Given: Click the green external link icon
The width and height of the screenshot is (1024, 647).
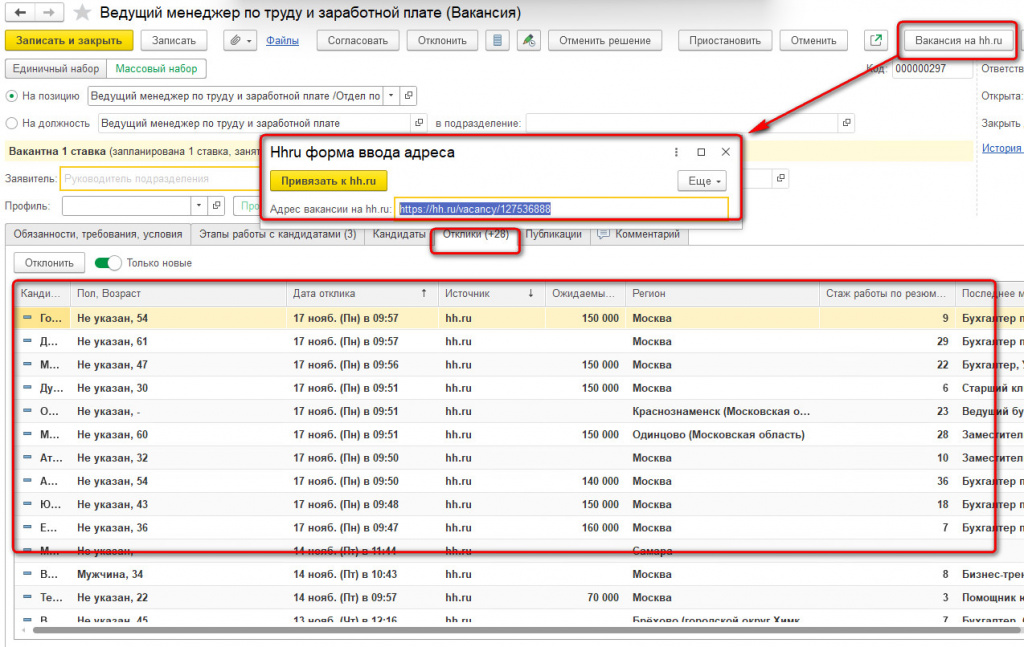Looking at the screenshot, I should (876, 41).
